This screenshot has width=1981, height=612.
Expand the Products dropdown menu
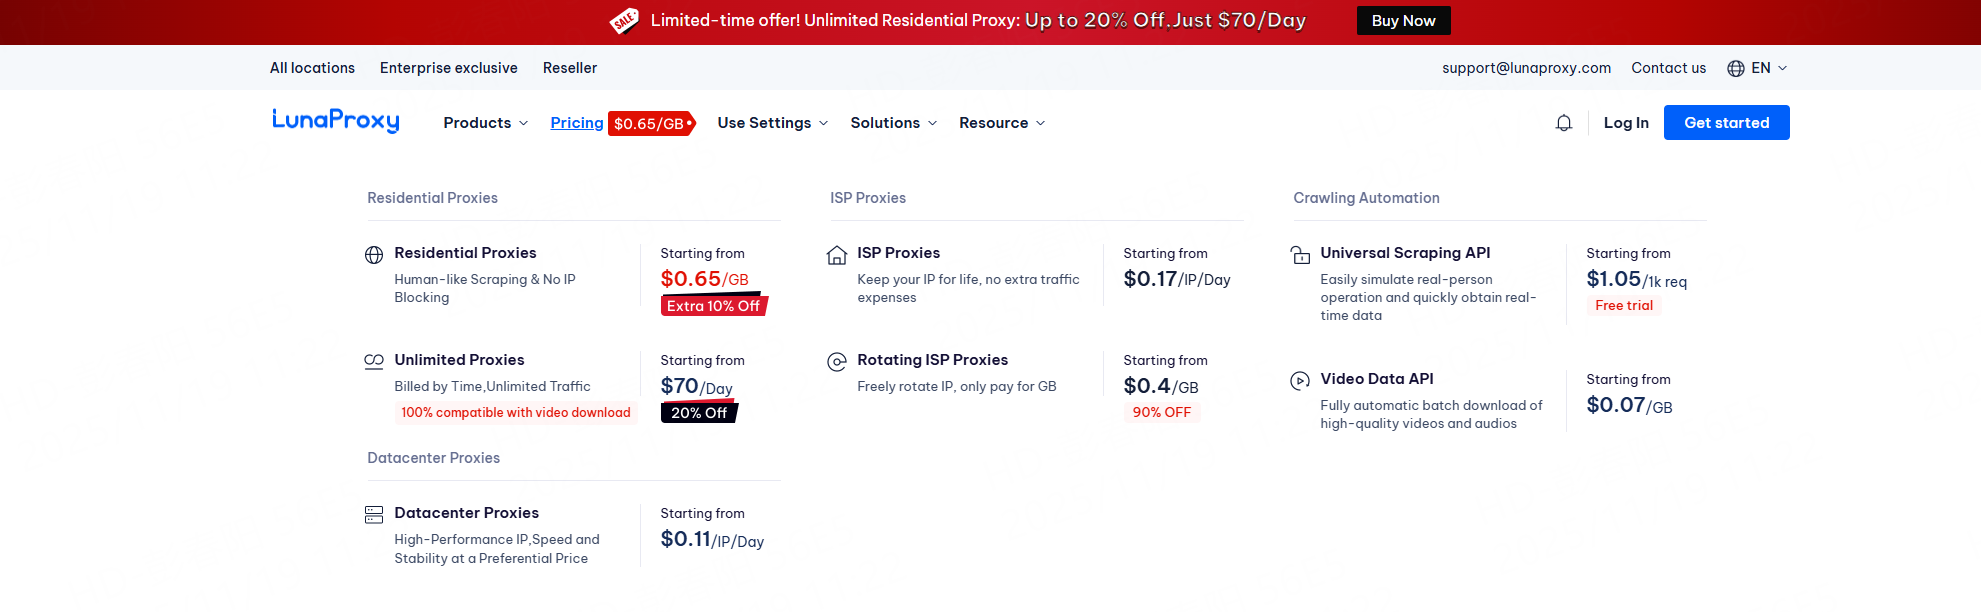(x=485, y=123)
